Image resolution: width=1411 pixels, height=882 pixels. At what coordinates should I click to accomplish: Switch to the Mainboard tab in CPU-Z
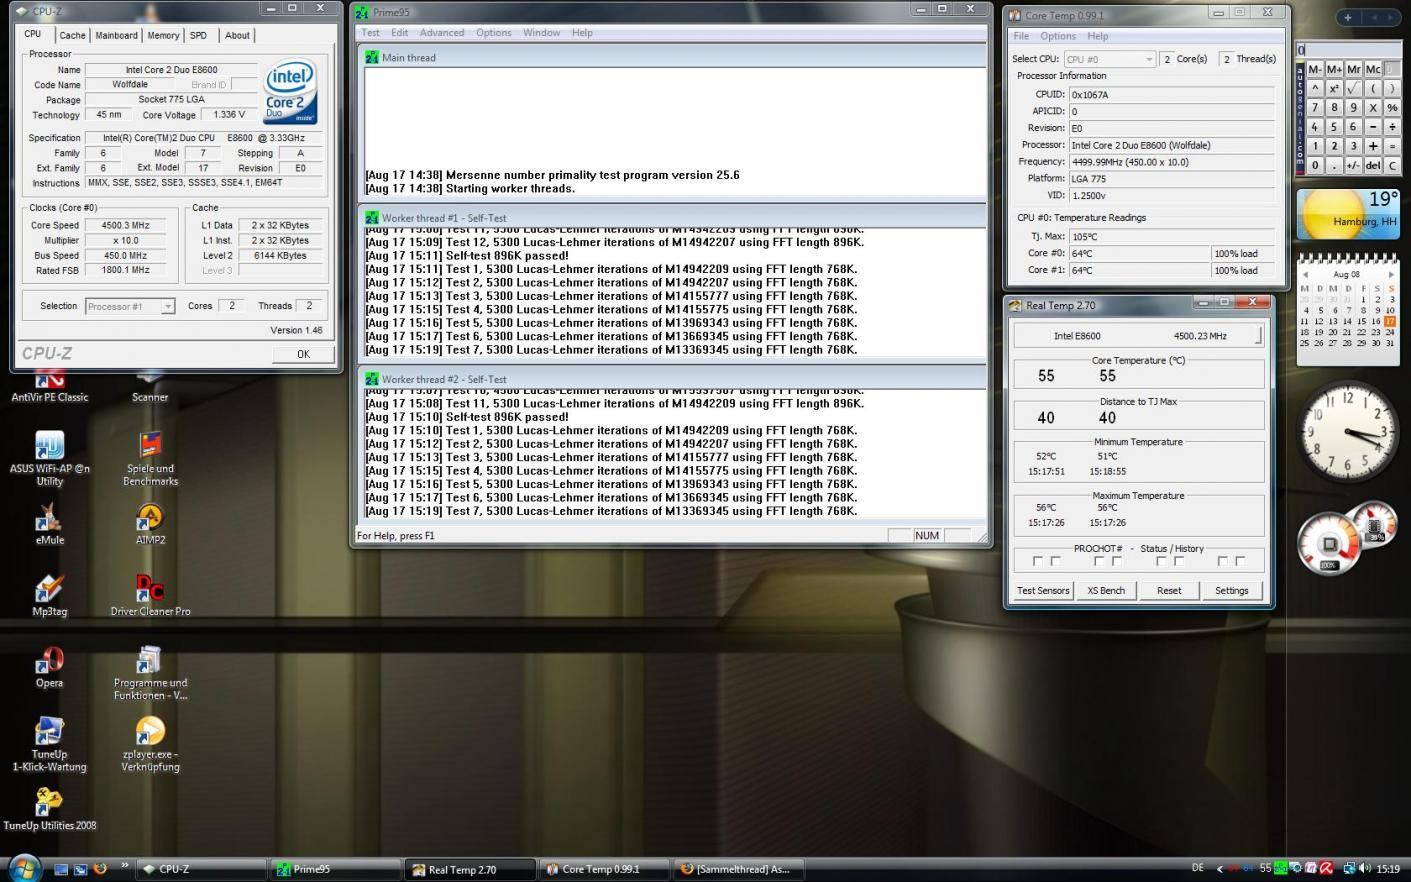[116, 35]
